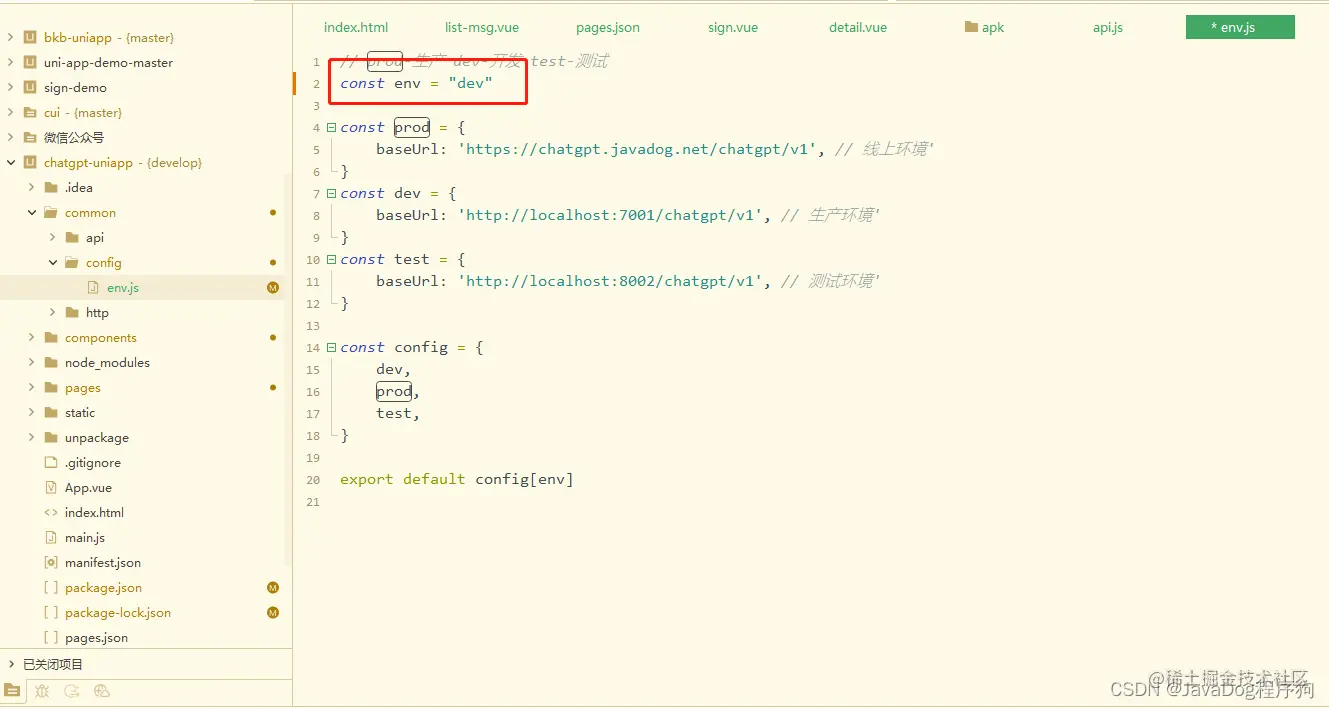The height and width of the screenshot is (709, 1329).
Task: Fold the const test block at line 10
Action: click(331, 259)
